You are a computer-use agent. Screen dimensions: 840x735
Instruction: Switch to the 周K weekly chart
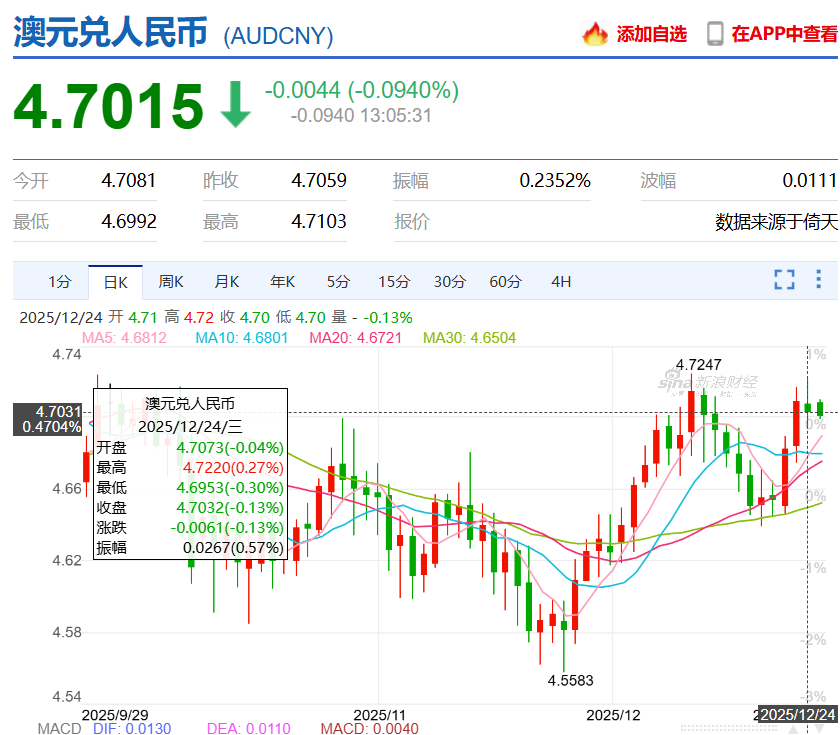(x=171, y=282)
